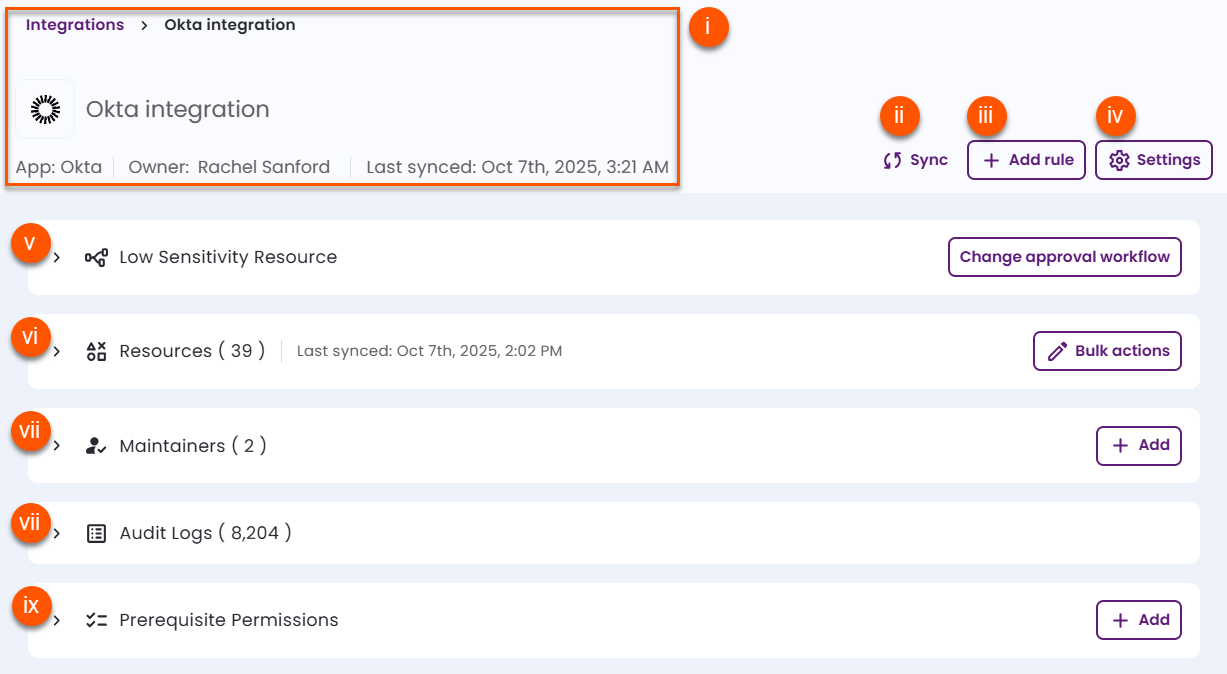Expand the Audit Logs section
This screenshot has height=674, width=1227.
coord(57,533)
